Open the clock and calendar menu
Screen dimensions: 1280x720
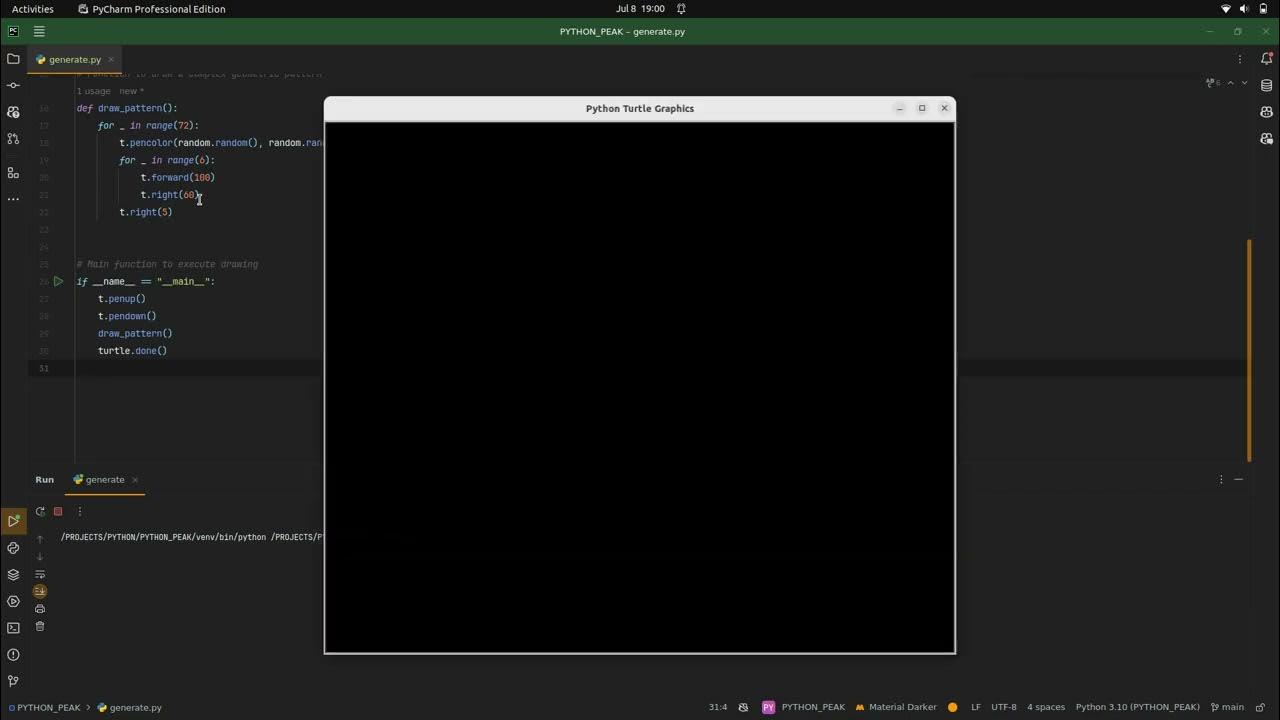coord(640,9)
